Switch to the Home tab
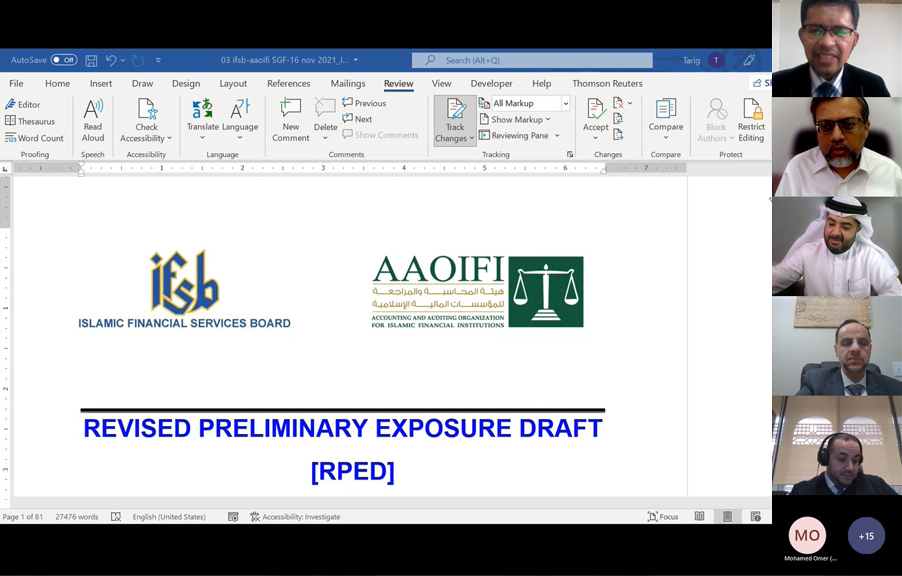This screenshot has width=902, height=576. pyautogui.click(x=58, y=83)
